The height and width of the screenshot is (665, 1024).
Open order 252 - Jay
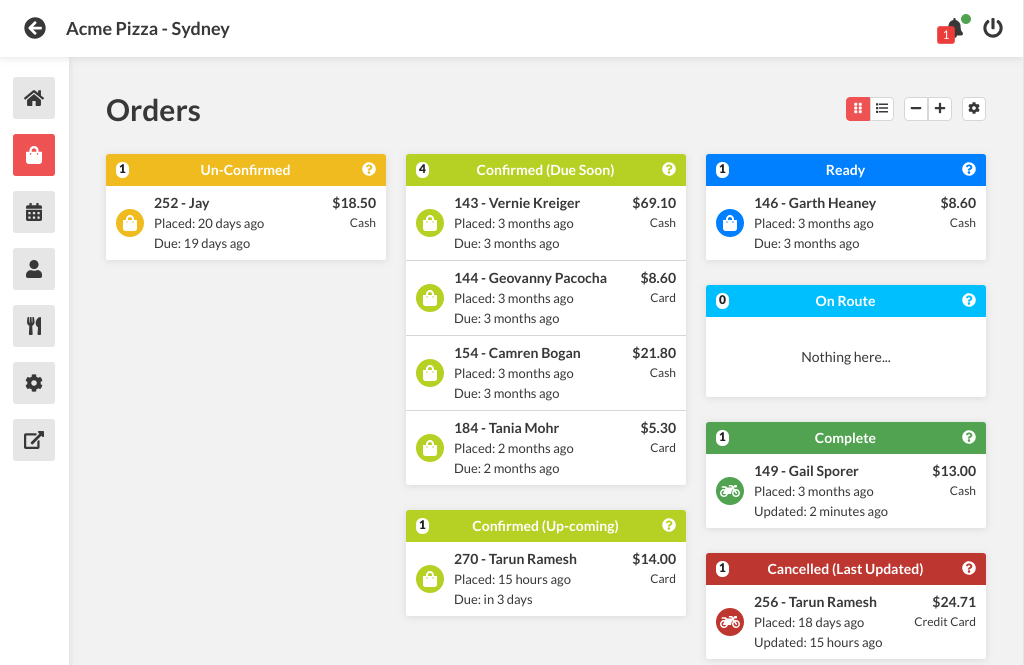(246, 223)
